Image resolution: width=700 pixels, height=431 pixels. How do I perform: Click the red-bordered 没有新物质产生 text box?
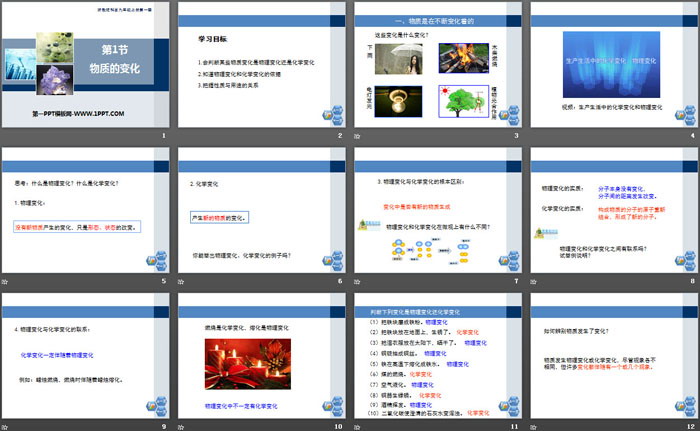pos(76,228)
